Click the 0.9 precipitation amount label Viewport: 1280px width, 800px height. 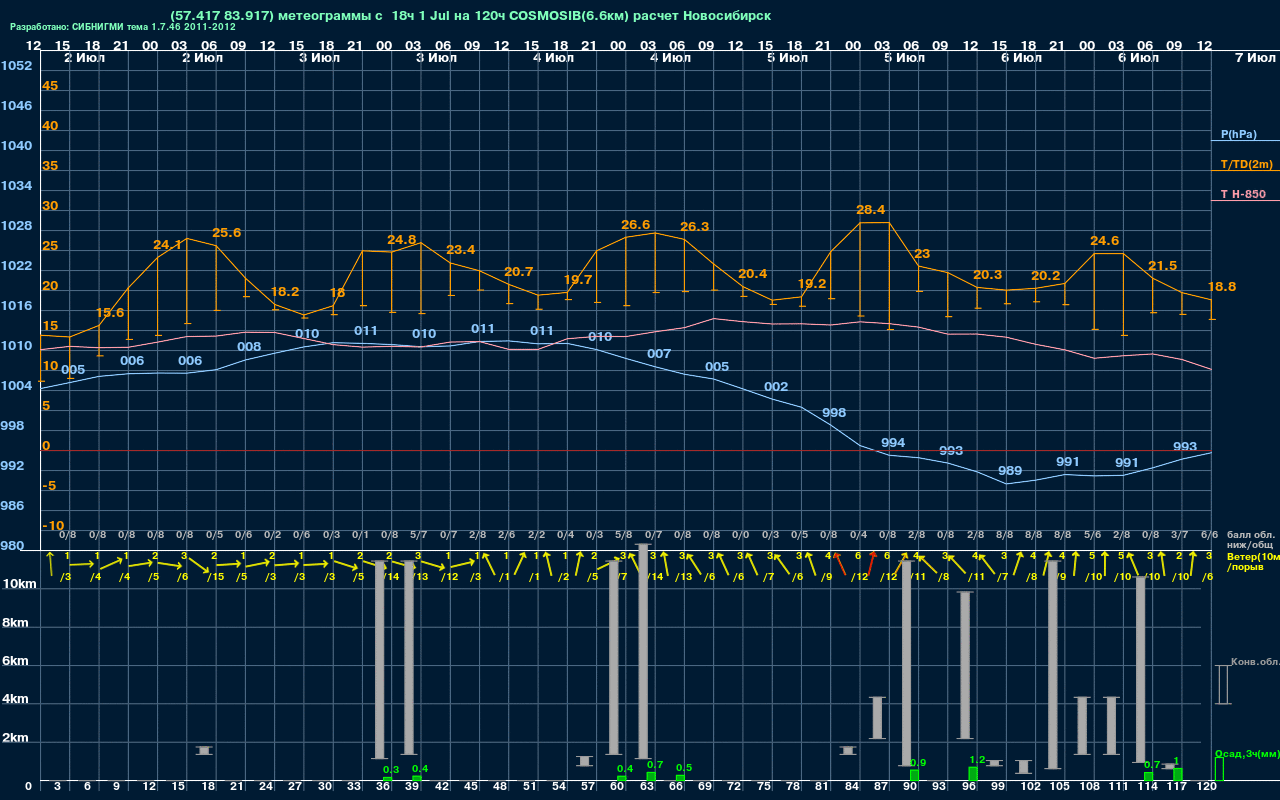[919, 763]
